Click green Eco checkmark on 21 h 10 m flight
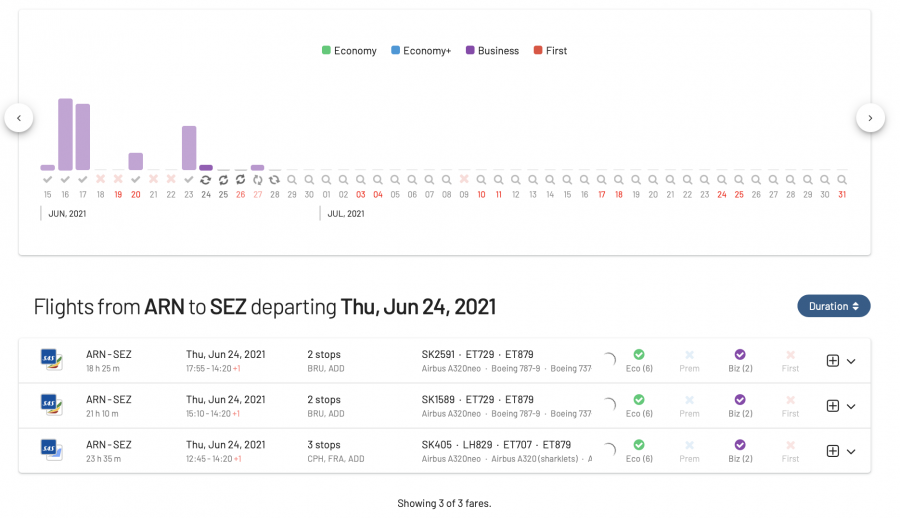 point(638,400)
